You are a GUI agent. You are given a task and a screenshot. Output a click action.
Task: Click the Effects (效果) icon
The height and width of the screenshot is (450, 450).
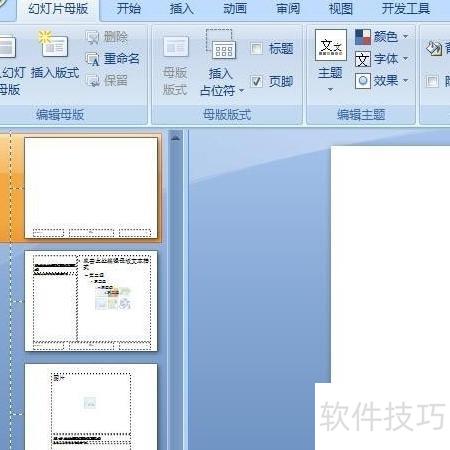[363, 81]
